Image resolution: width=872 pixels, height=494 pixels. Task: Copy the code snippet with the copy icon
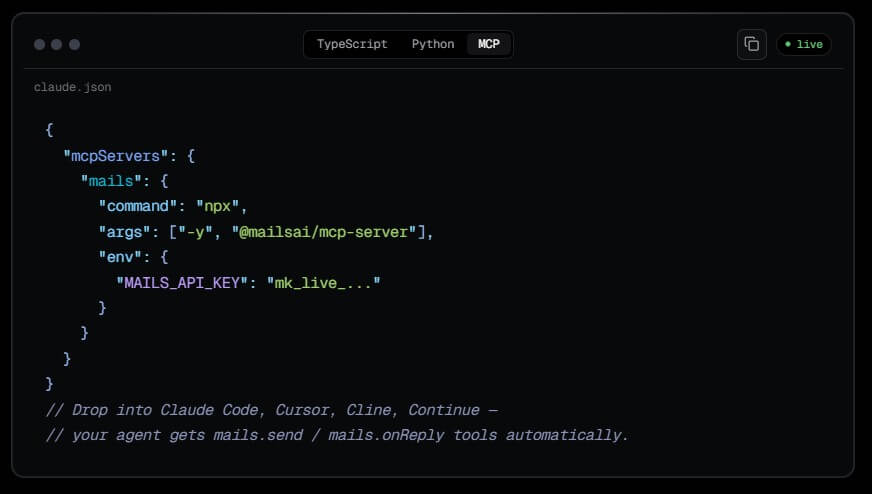[x=751, y=45]
